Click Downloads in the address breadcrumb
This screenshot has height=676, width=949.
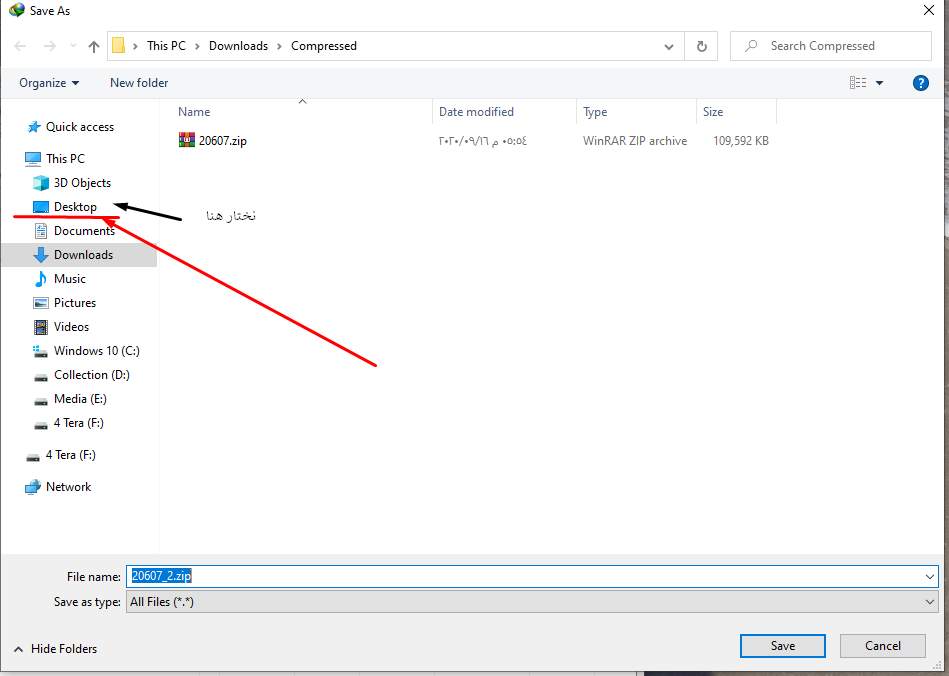click(238, 46)
